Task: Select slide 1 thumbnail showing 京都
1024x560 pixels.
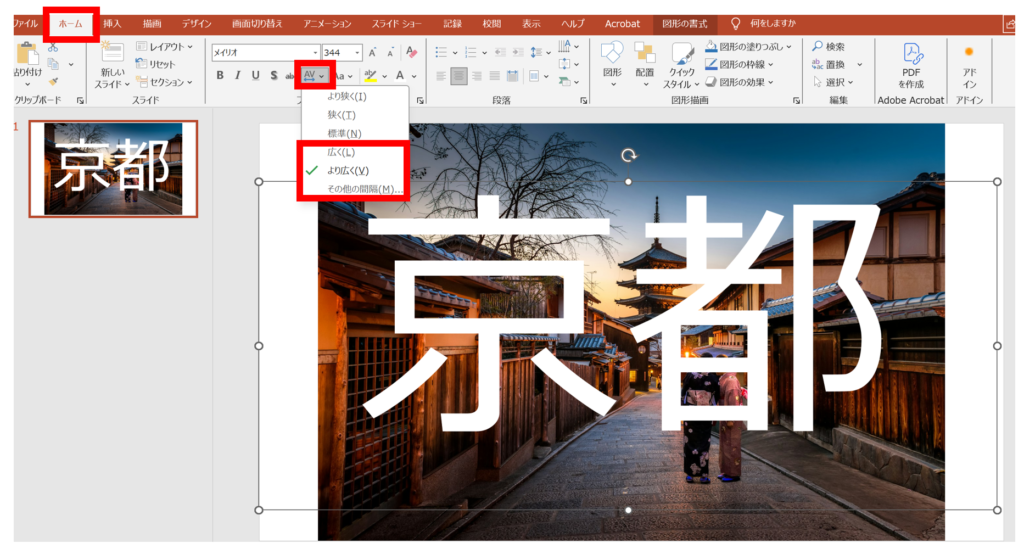Action: point(112,169)
